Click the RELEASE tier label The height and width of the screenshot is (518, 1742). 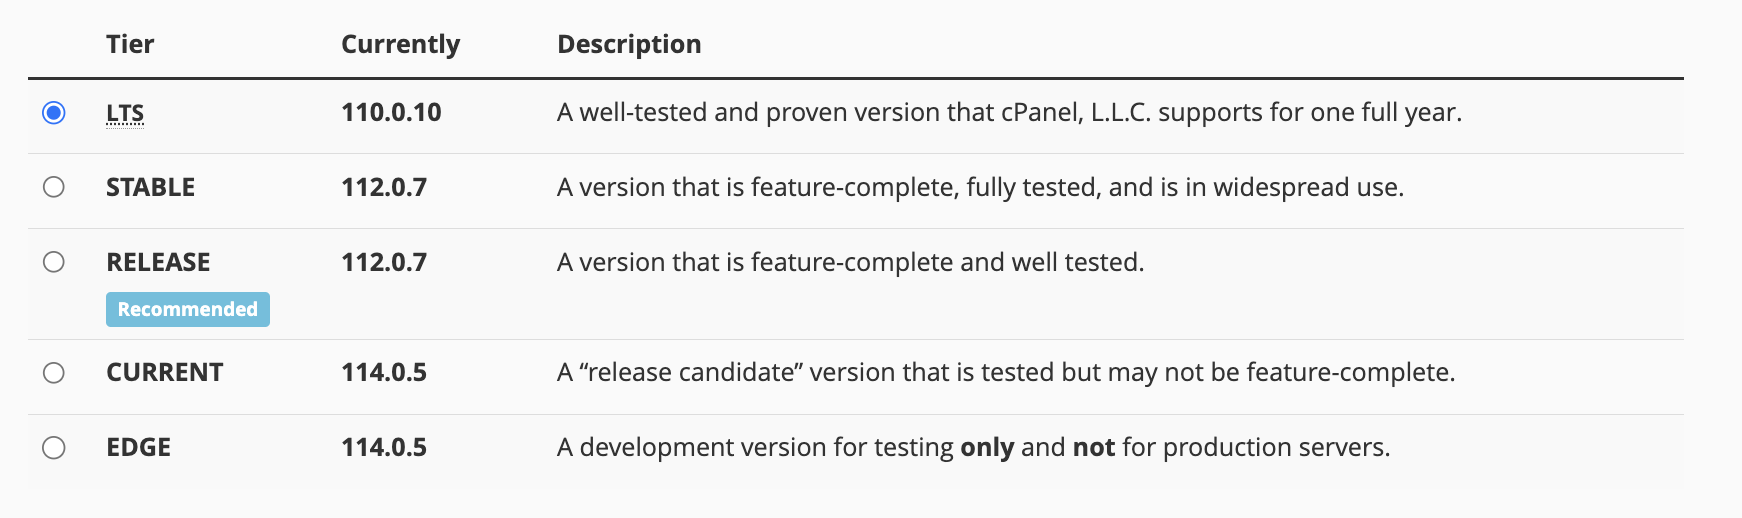(x=158, y=262)
